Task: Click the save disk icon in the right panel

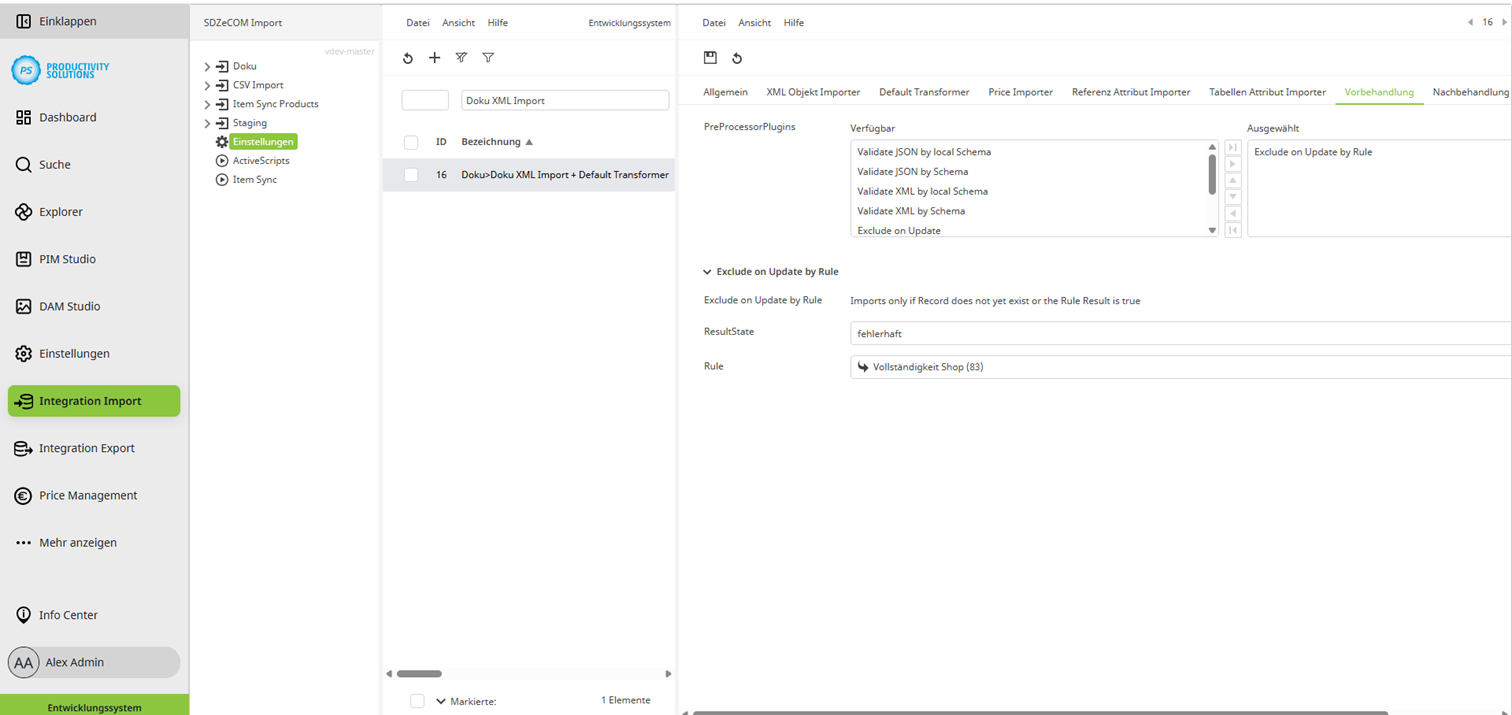Action: coord(712,57)
